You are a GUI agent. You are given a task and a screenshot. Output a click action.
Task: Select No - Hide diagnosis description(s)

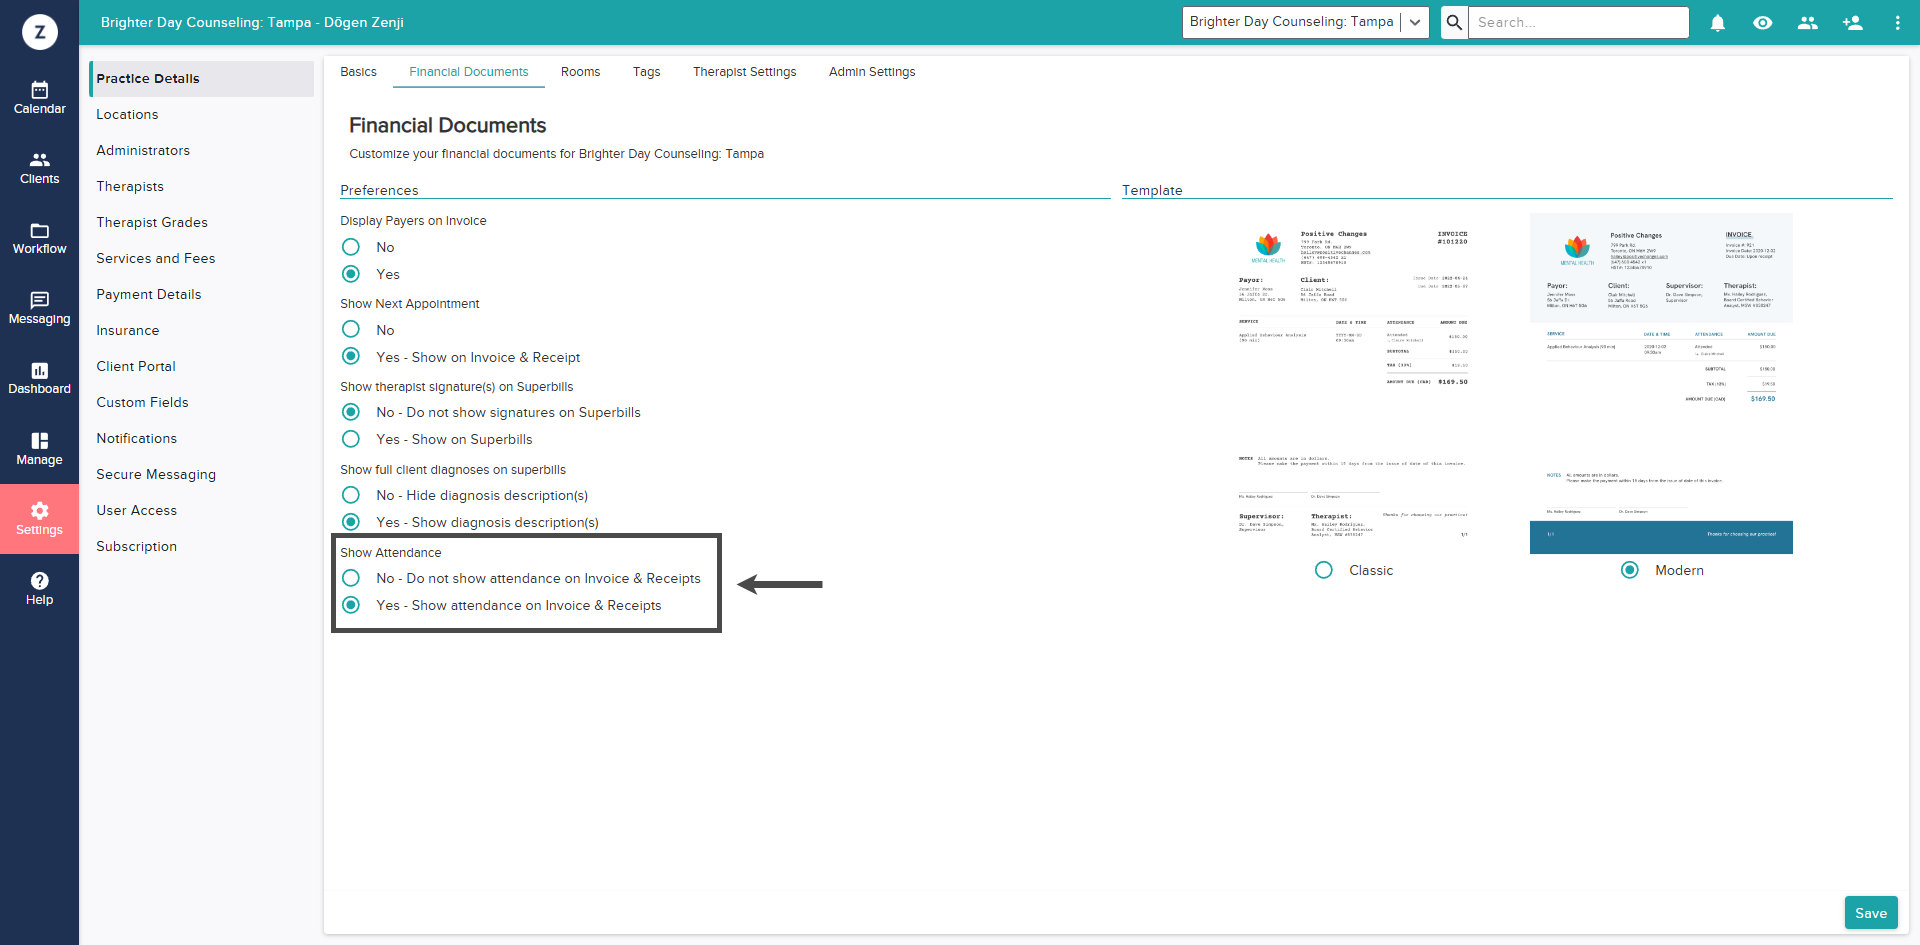(x=351, y=495)
